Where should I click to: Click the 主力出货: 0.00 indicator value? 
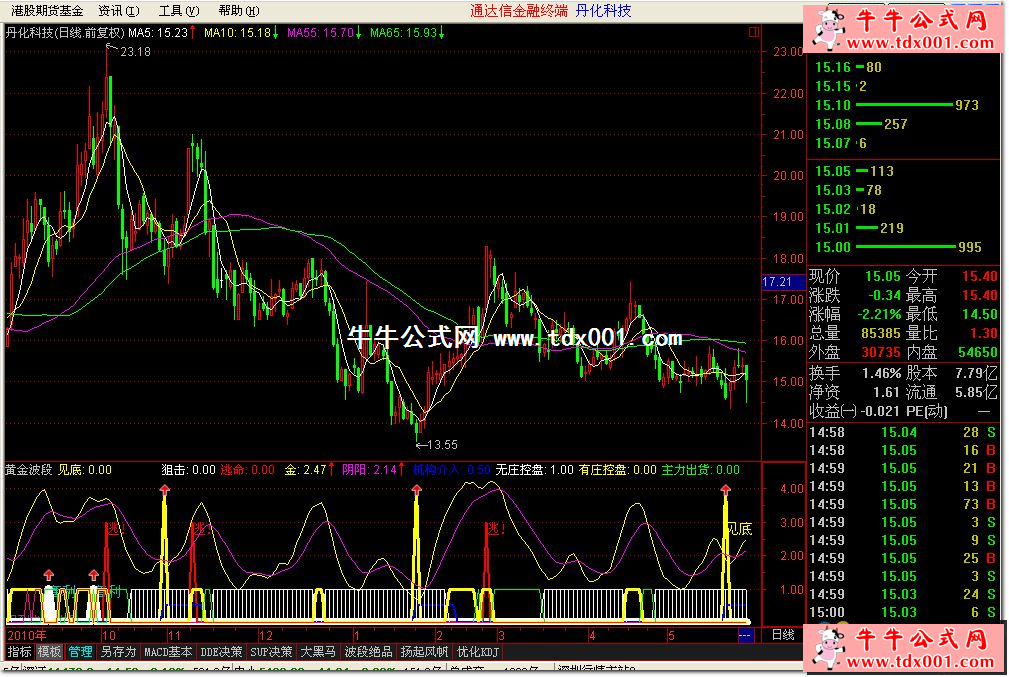(x=701, y=470)
